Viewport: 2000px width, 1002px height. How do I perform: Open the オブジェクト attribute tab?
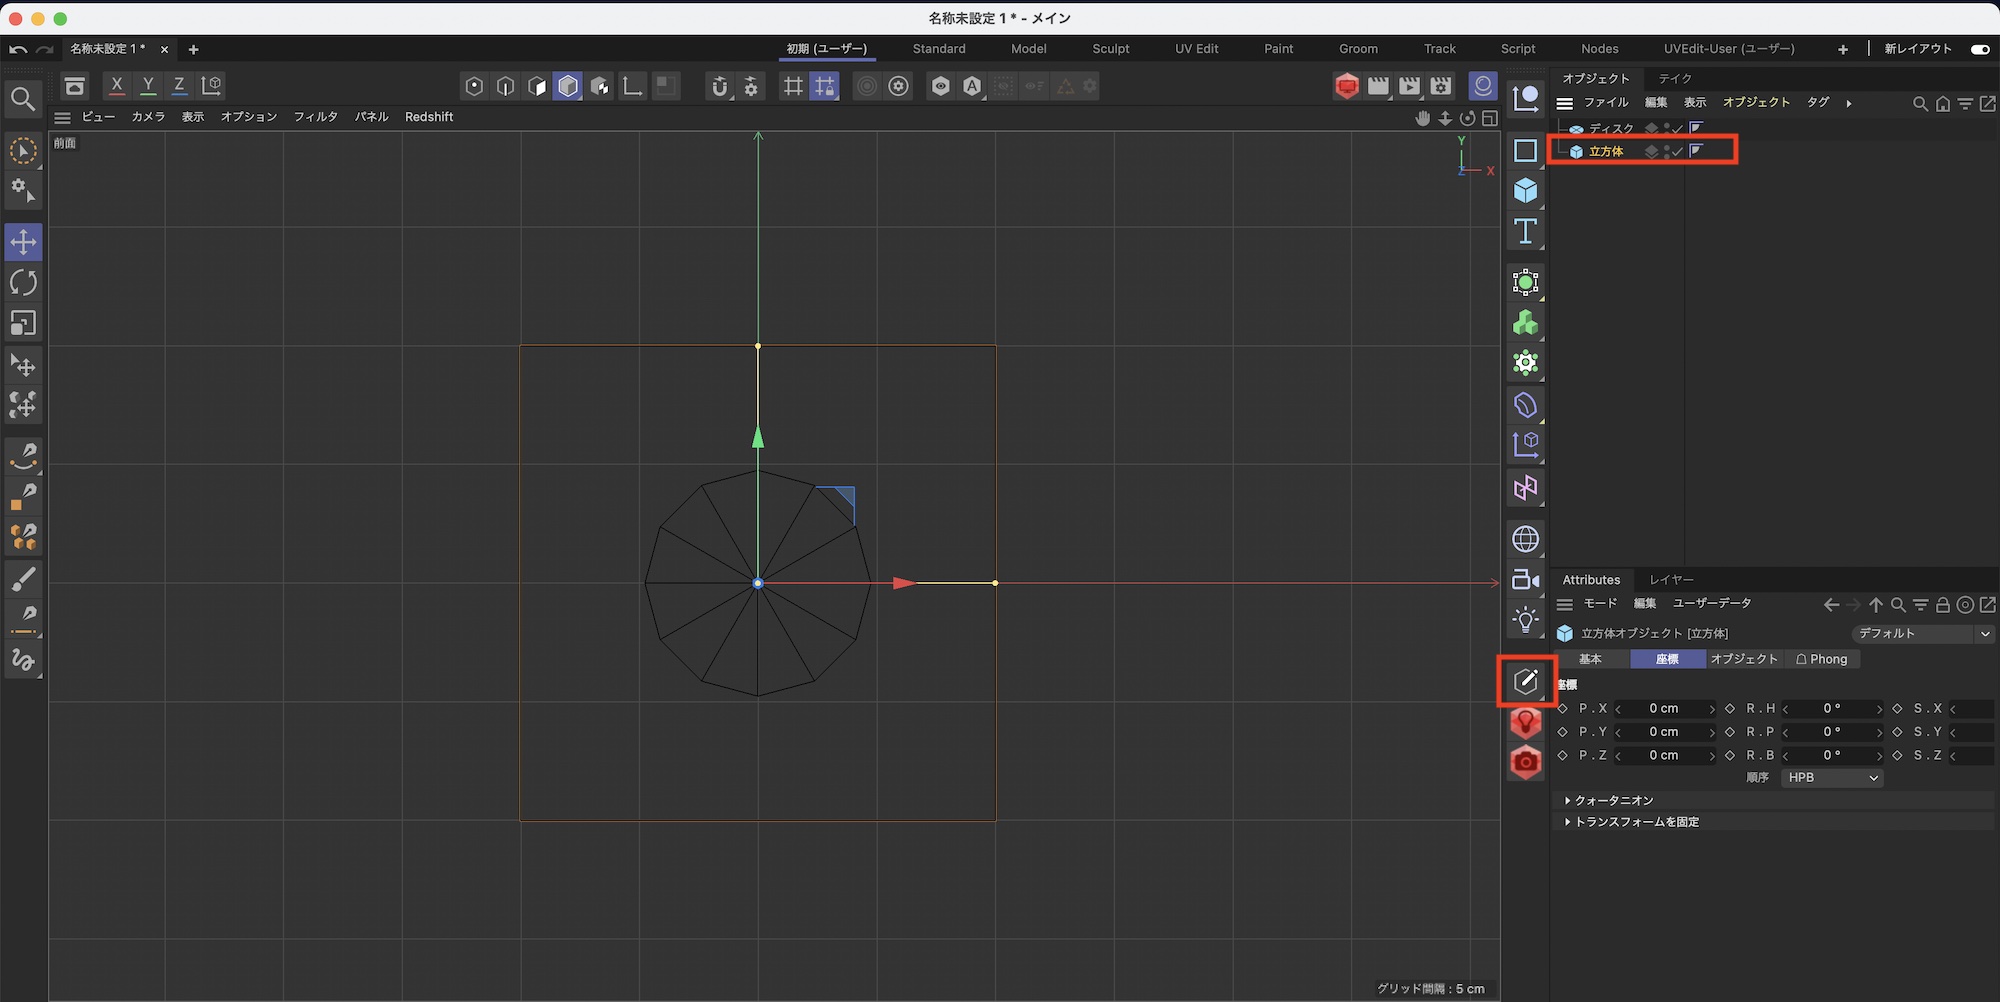[1744, 659]
